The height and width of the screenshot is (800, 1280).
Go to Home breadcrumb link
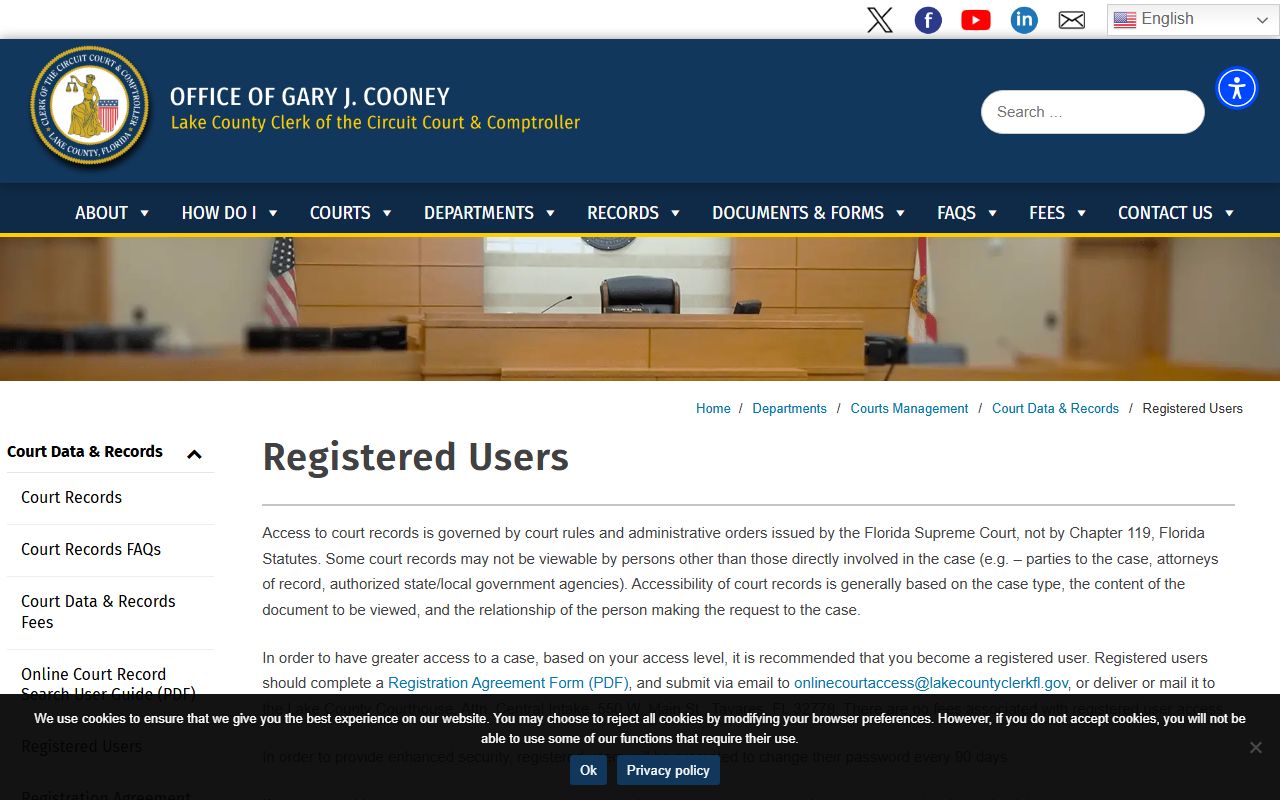tap(713, 408)
